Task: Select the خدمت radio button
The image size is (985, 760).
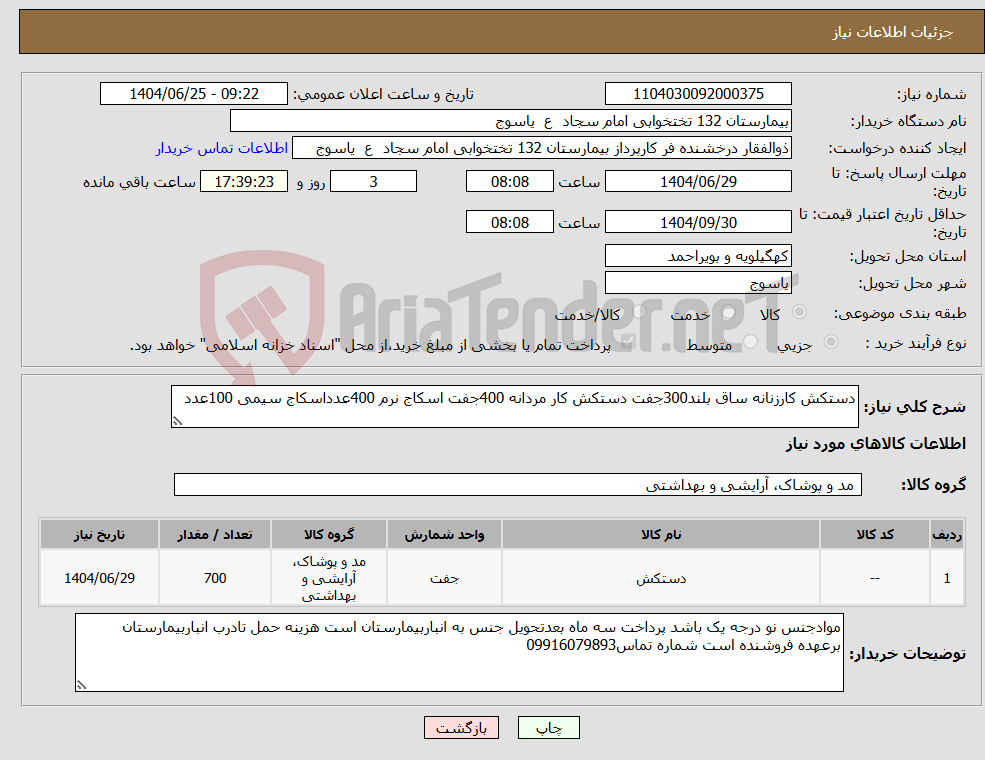Action: pyautogui.click(x=728, y=312)
